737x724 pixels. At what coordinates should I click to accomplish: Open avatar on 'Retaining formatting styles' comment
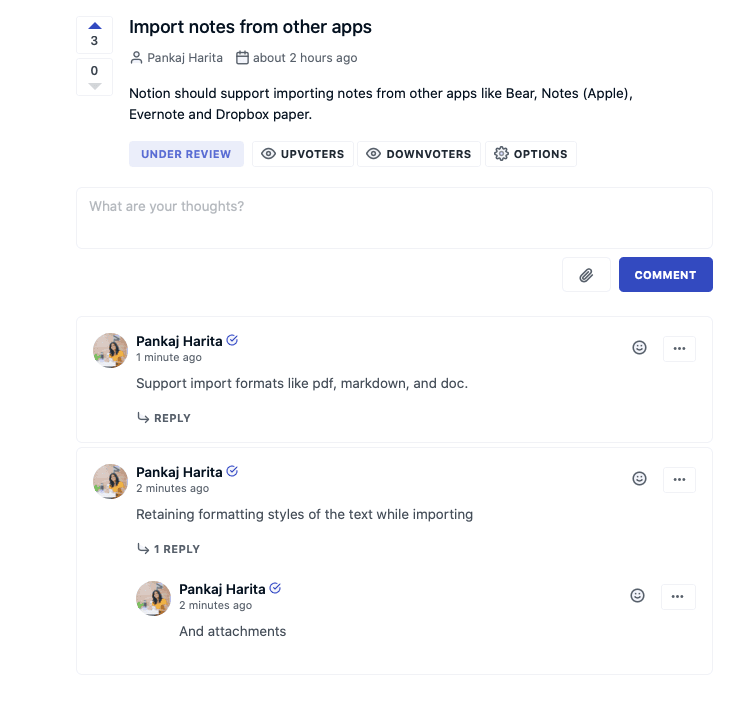click(x=110, y=481)
